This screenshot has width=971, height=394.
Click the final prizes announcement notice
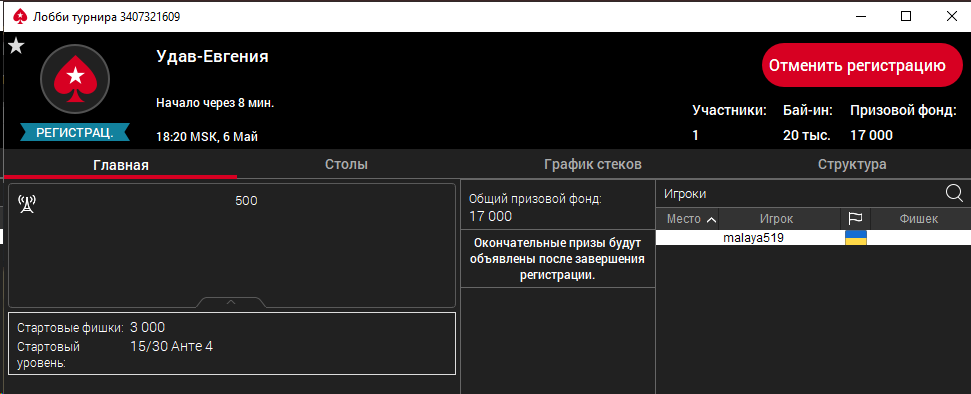click(557, 258)
